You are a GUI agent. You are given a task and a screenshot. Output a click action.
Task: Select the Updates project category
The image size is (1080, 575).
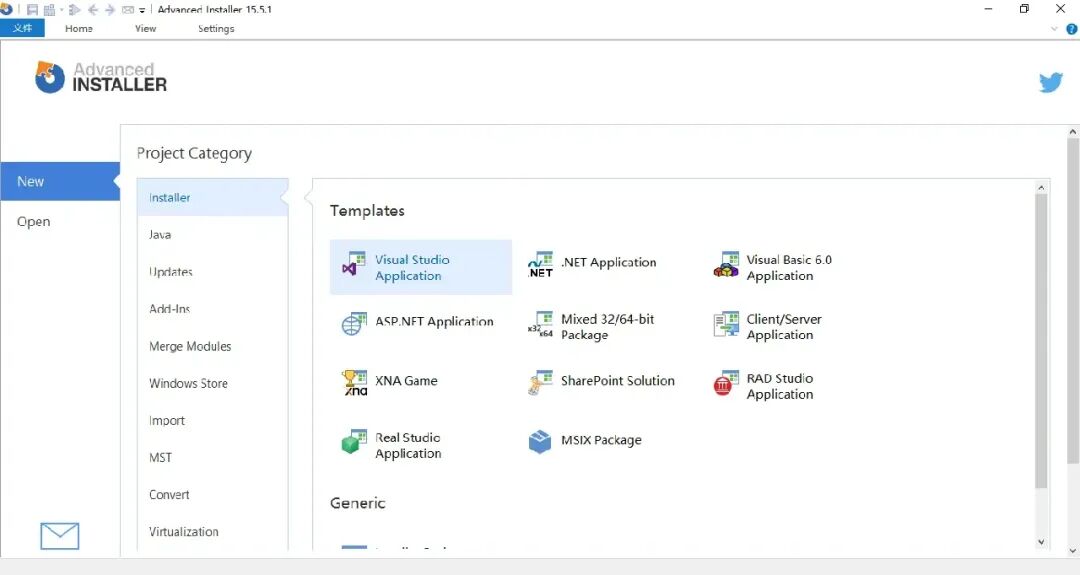point(212,272)
